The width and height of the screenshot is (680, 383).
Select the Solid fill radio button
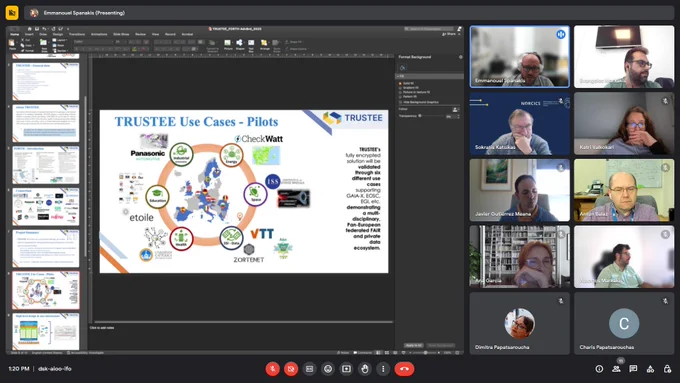point(400,83)
